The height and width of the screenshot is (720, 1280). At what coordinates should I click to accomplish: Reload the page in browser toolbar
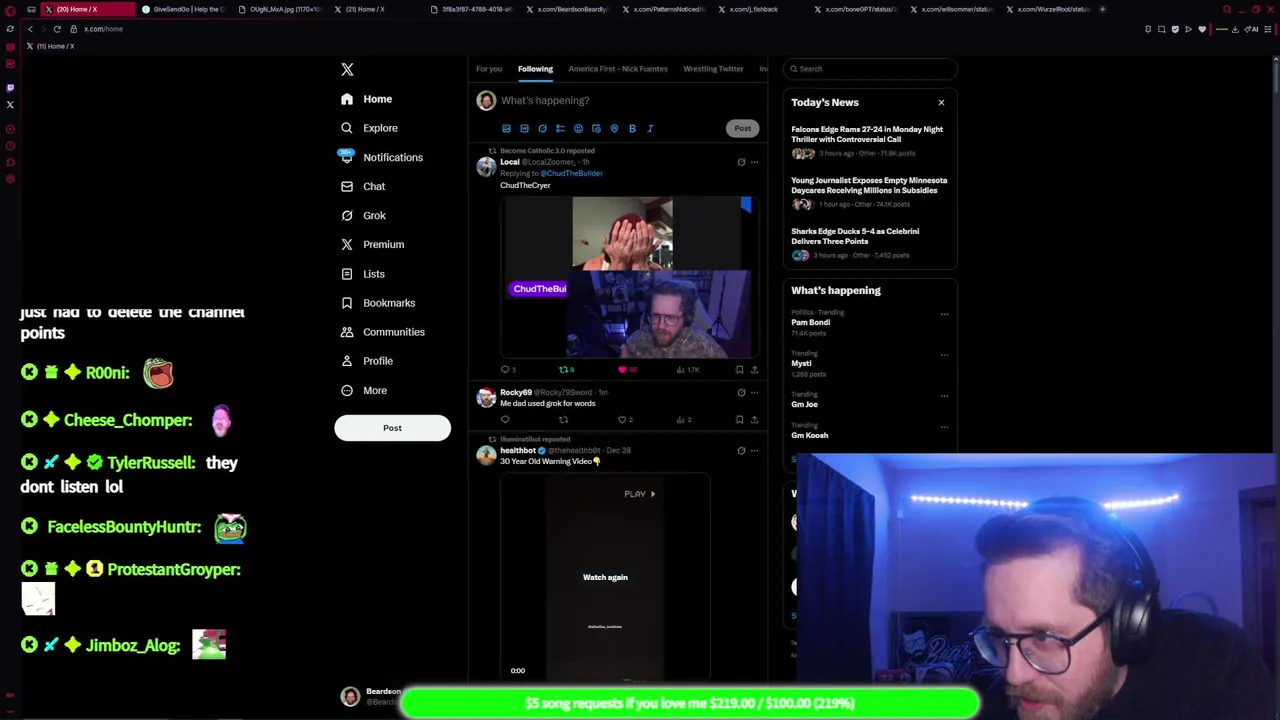coord(57,29)
